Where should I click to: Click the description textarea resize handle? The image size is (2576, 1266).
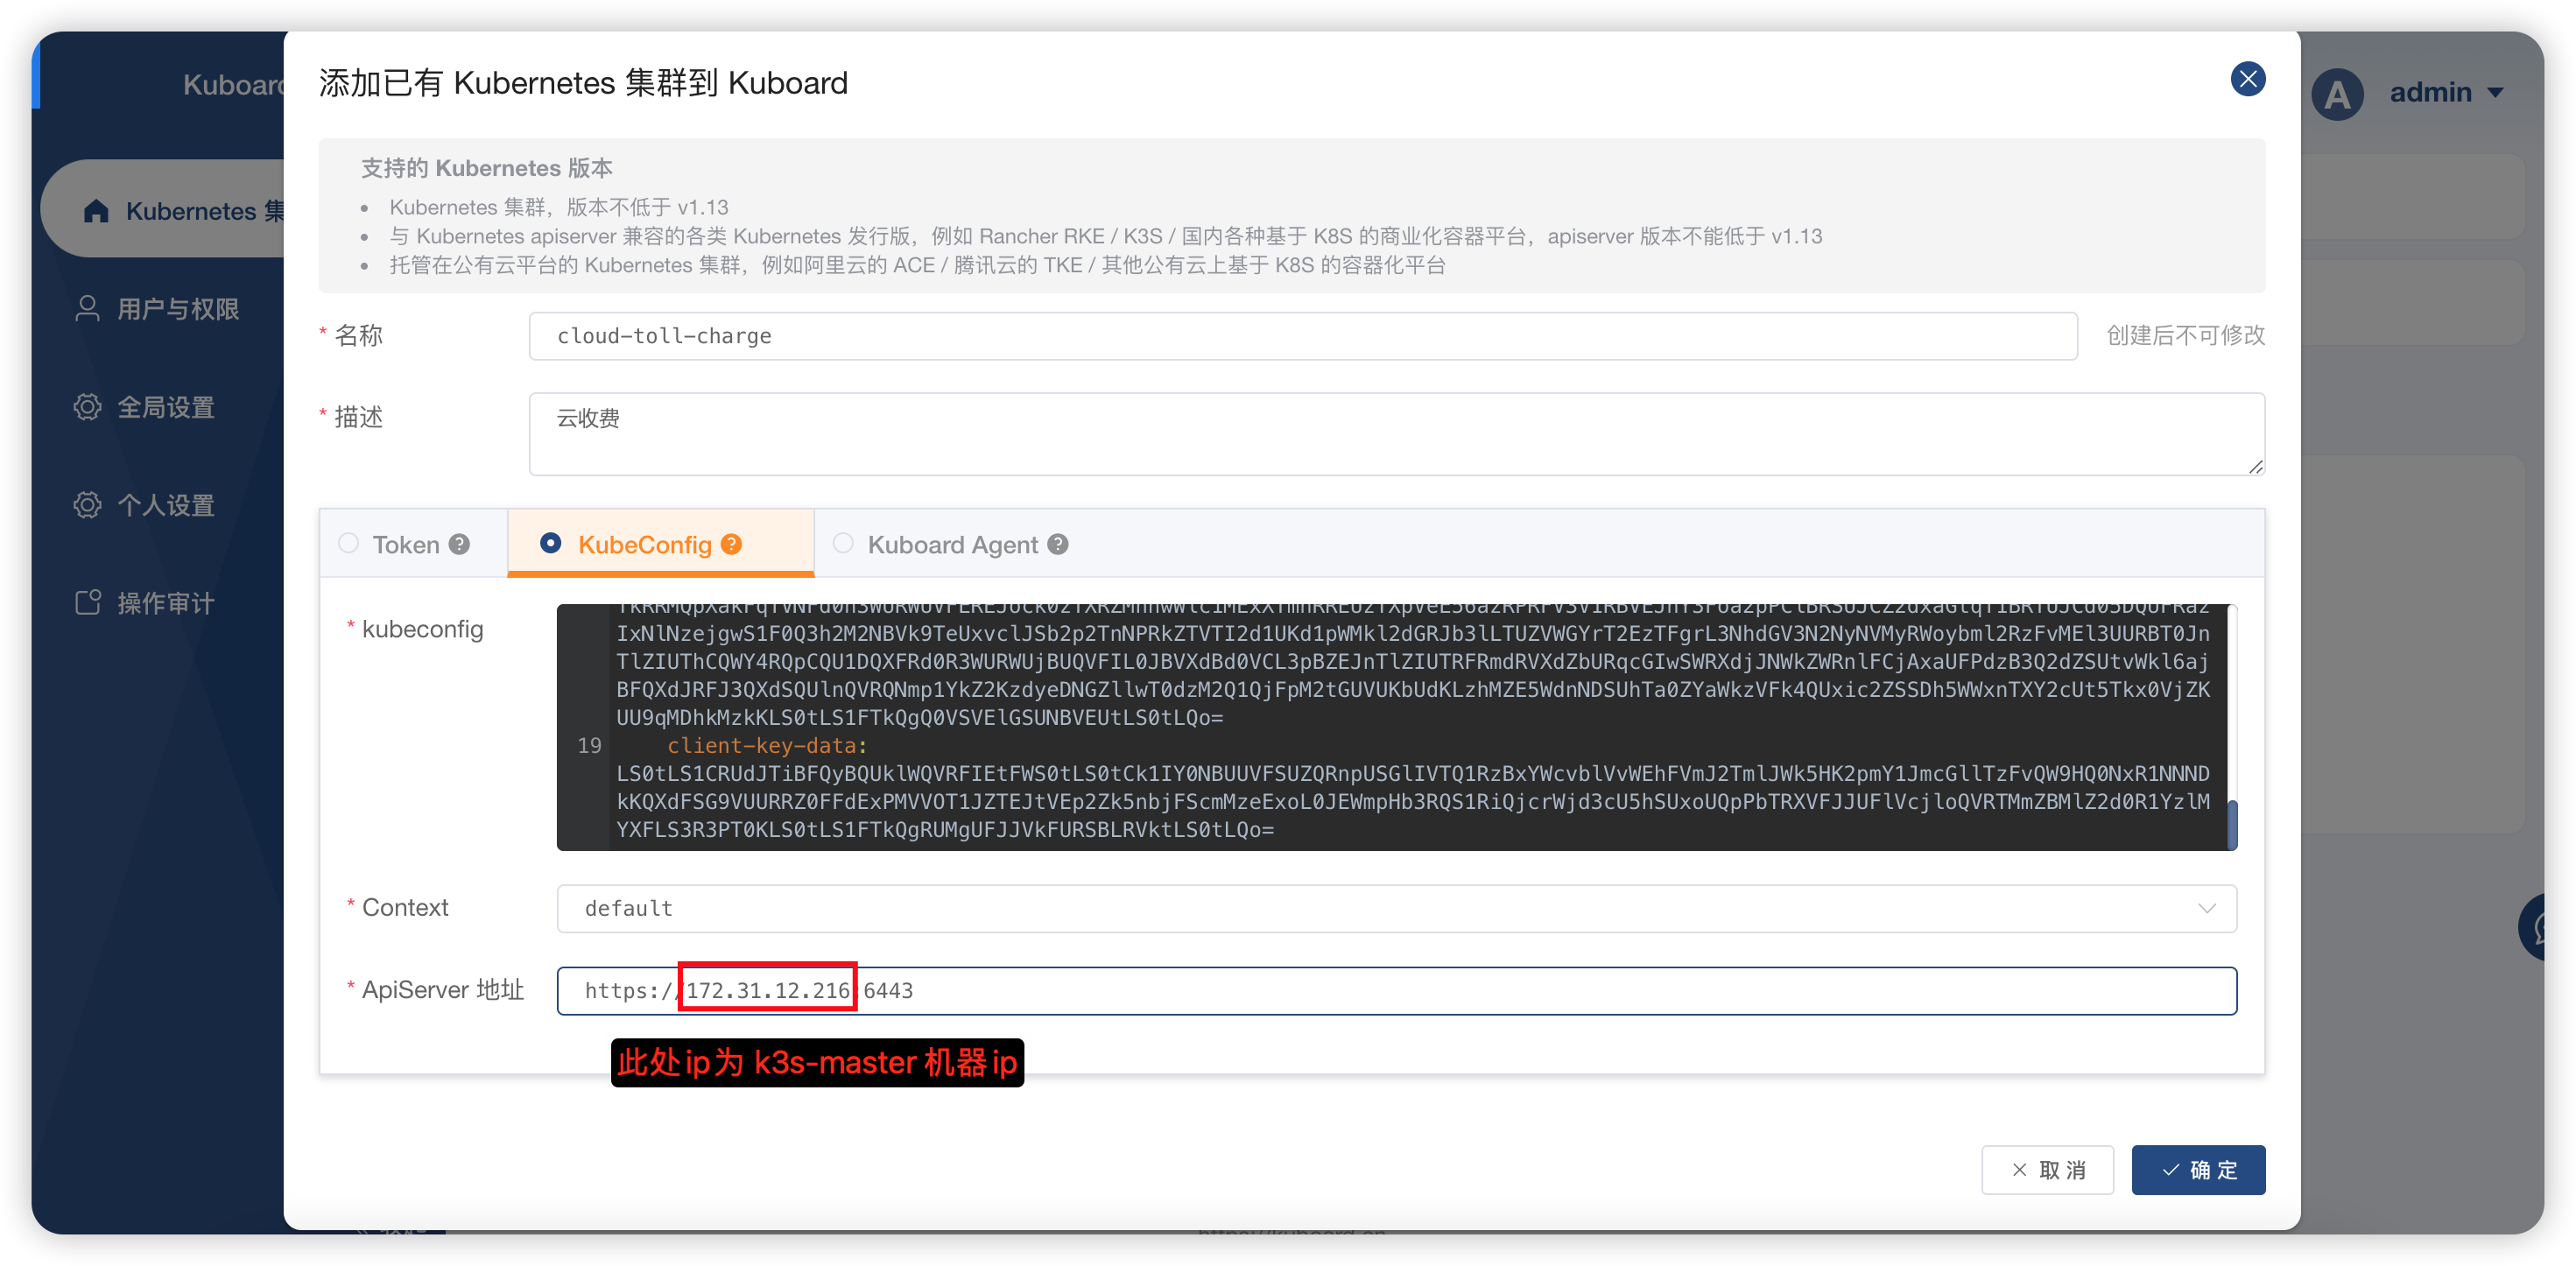pyautogui.click(x=2255, y=466)
